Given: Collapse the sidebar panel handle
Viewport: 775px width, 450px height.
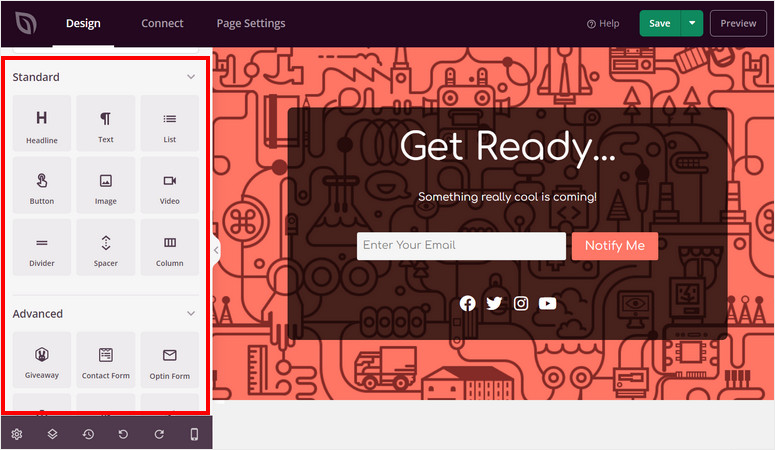Looking at the screenshot, I should coord(216,250).
